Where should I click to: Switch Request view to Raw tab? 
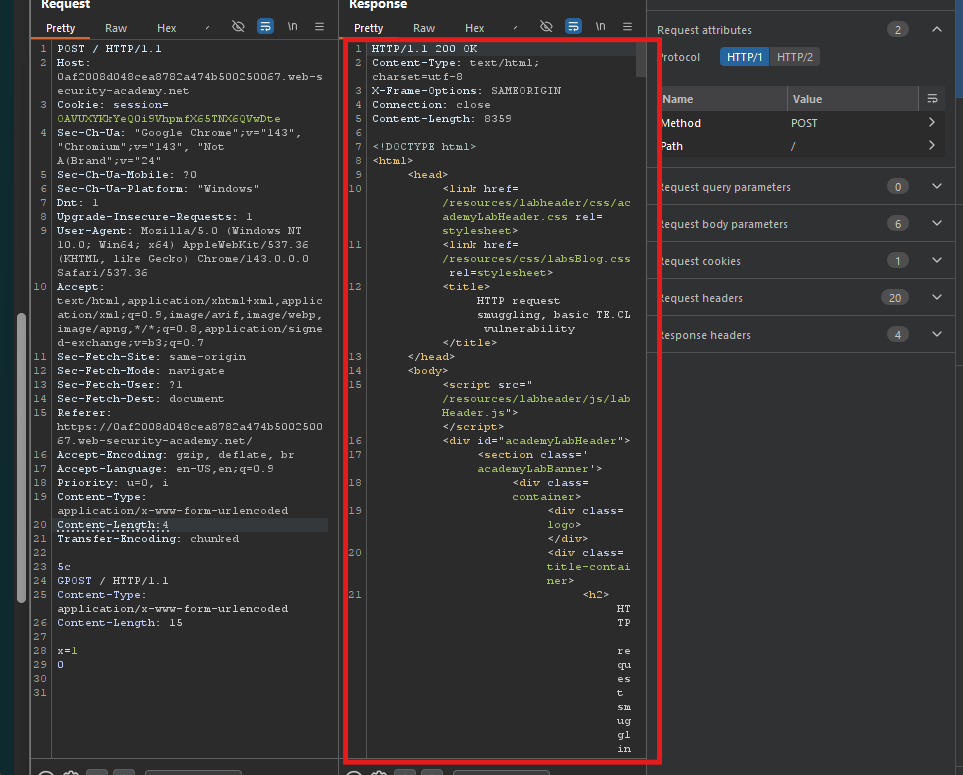pyautogui.click(x=115, y=28)
